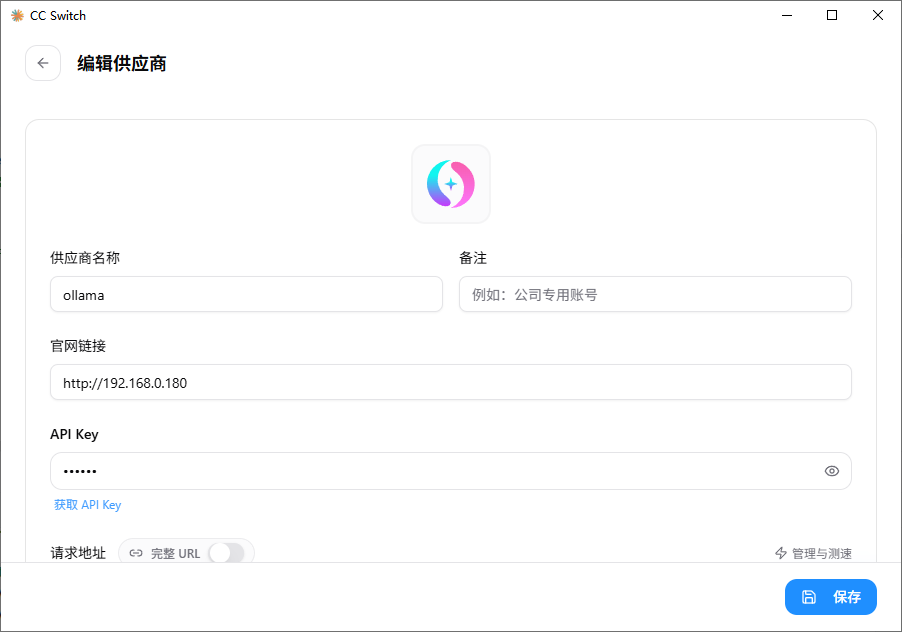Click the 编辑供应商 page heading
The height and width of the screenshot is (632, 902).
tap(122, 63)
